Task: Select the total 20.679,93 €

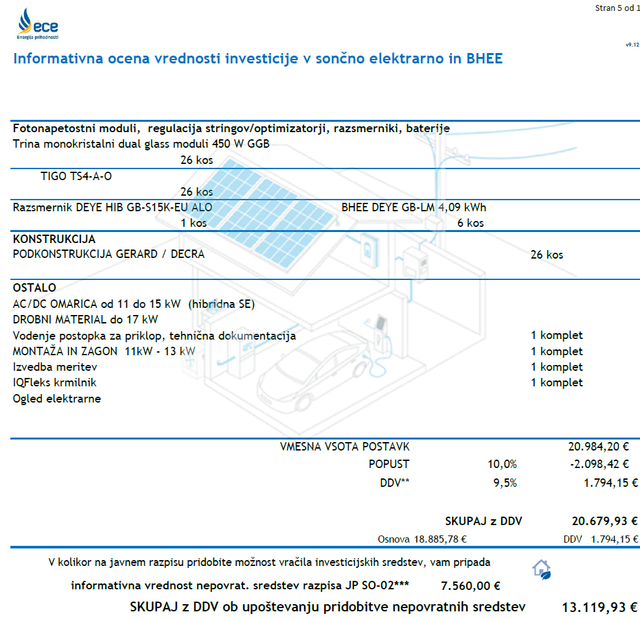Action: click(605, 521)
